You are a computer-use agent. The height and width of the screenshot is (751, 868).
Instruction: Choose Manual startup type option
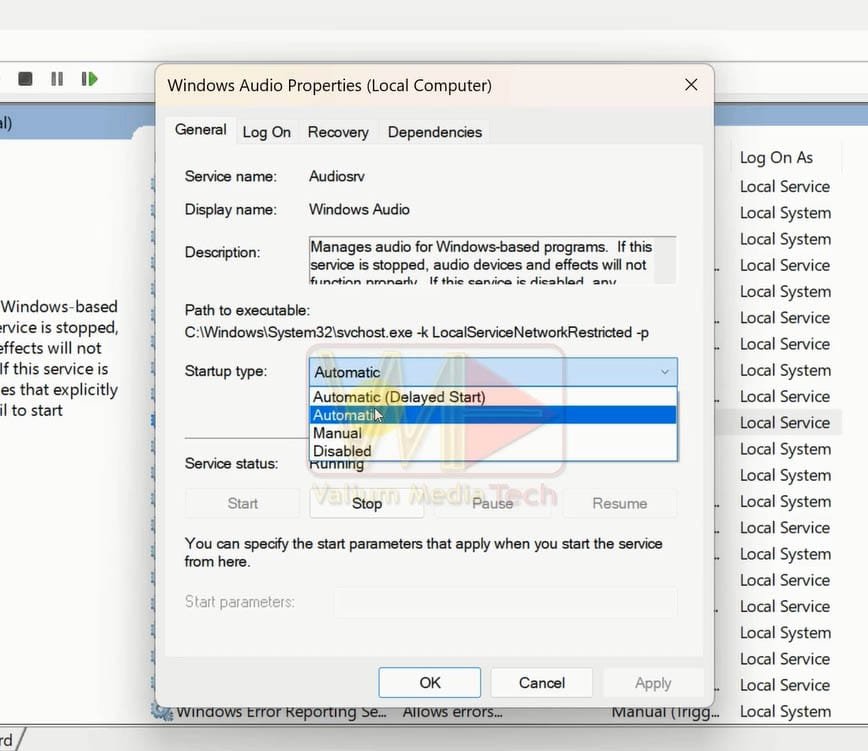493,433
